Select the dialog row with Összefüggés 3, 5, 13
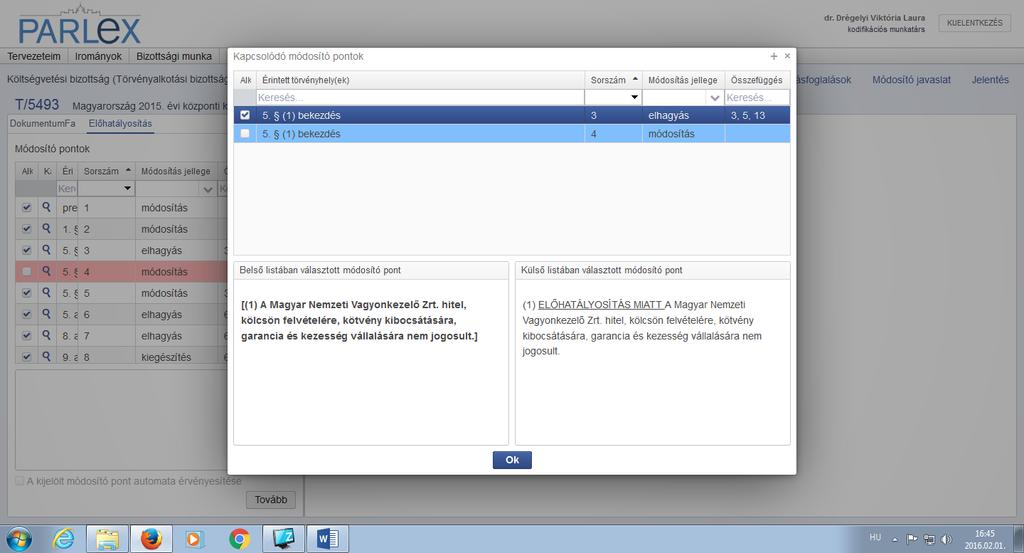1024x553 pixels. coord(512,115)
